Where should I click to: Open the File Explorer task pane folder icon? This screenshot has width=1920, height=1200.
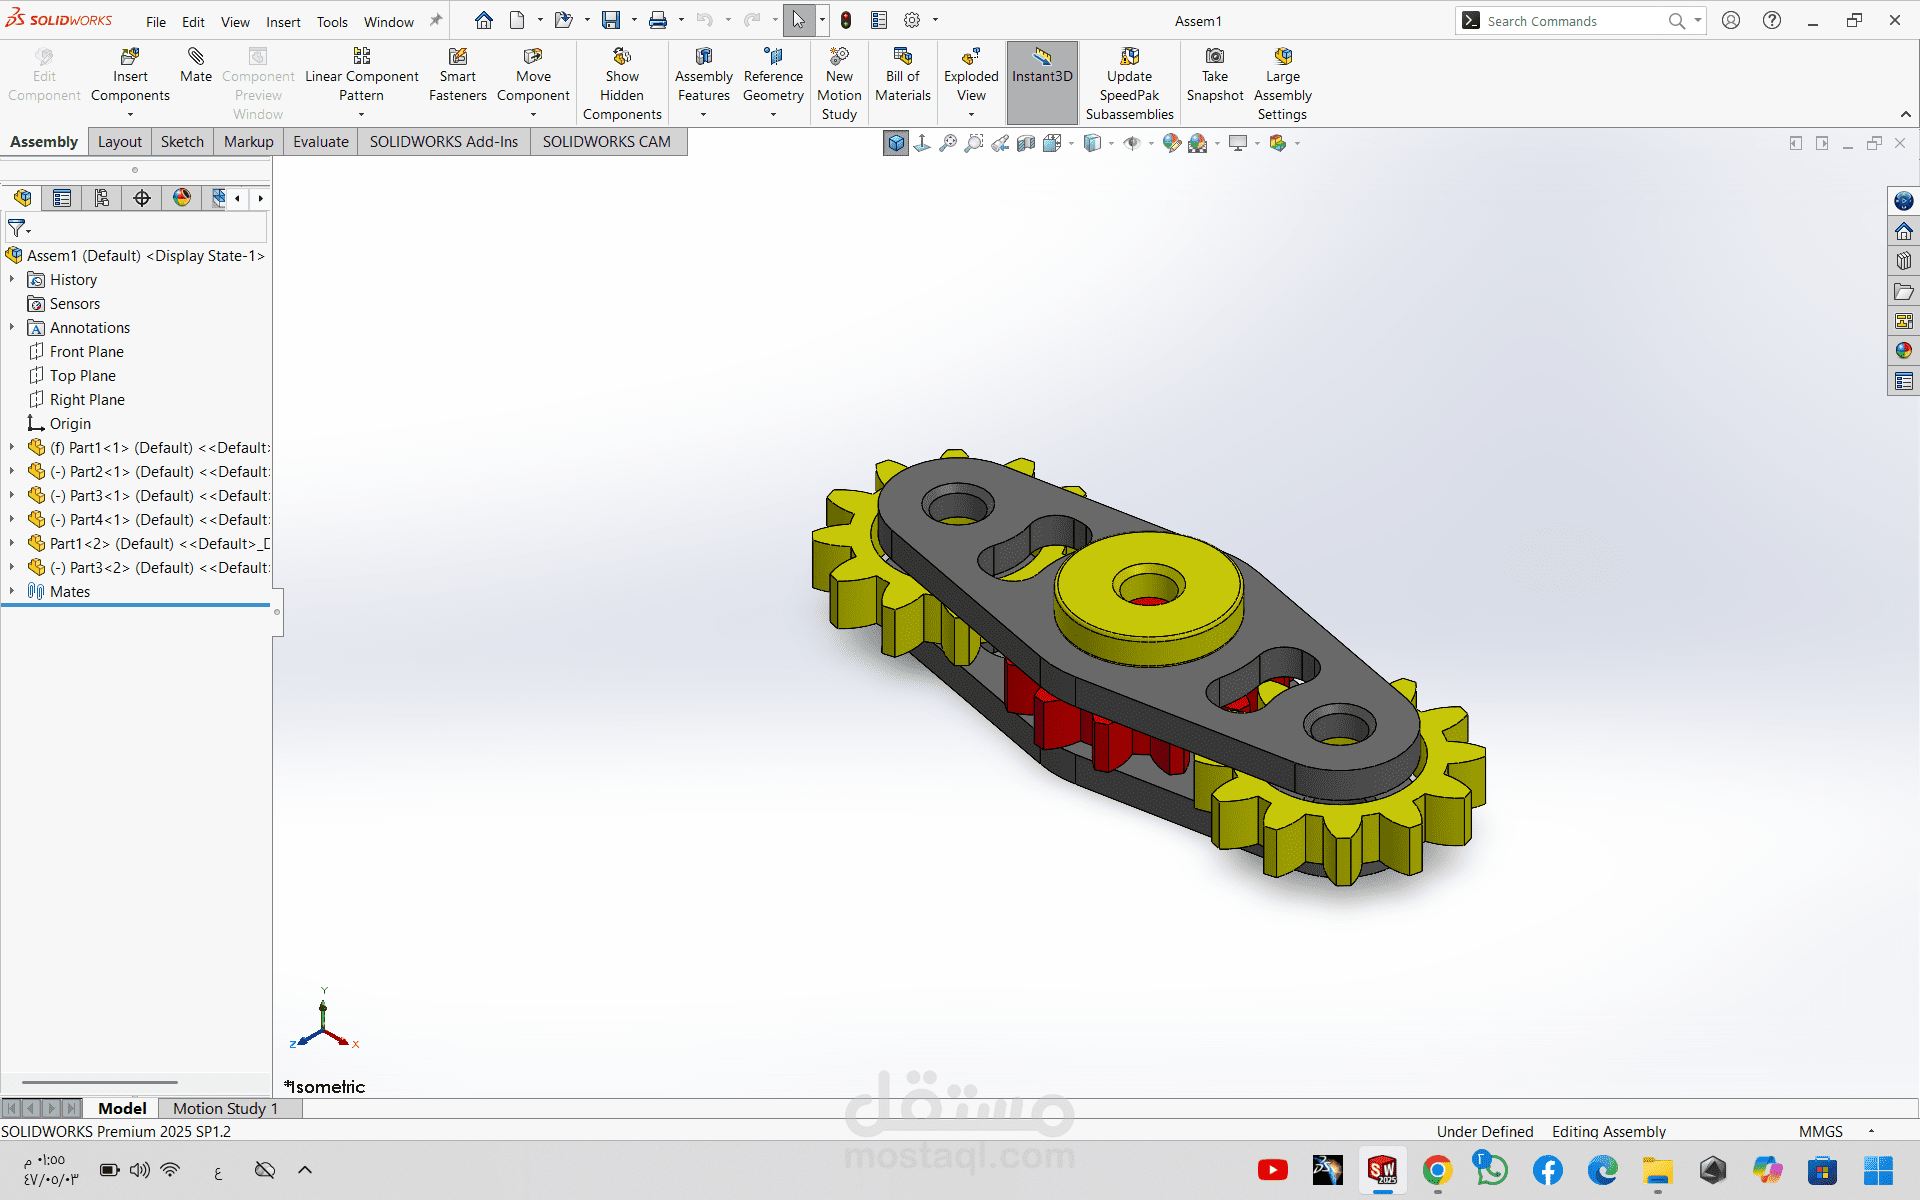coord(1903,291)
